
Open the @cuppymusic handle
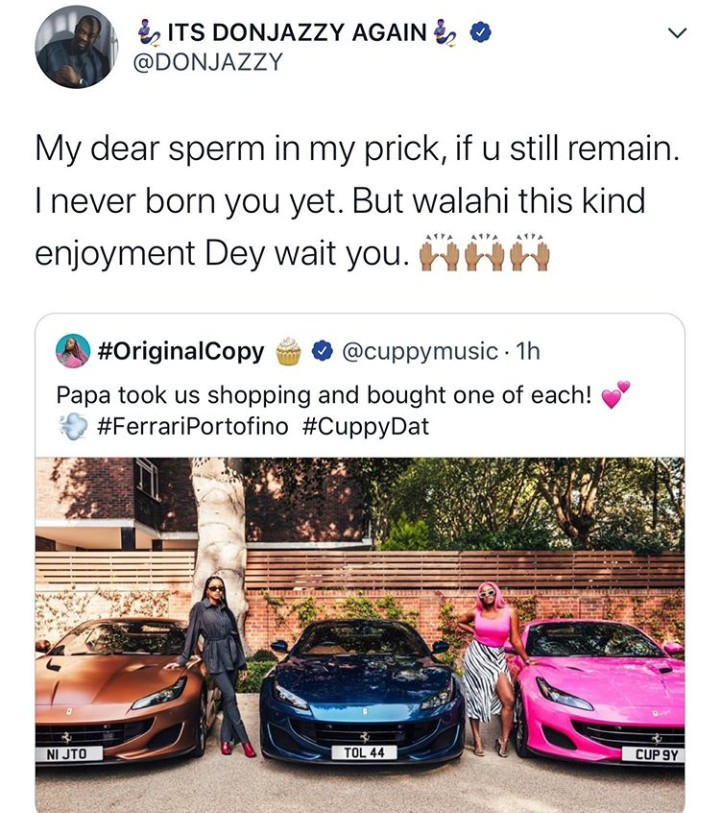pyautogui.click(x=419, y=352)
